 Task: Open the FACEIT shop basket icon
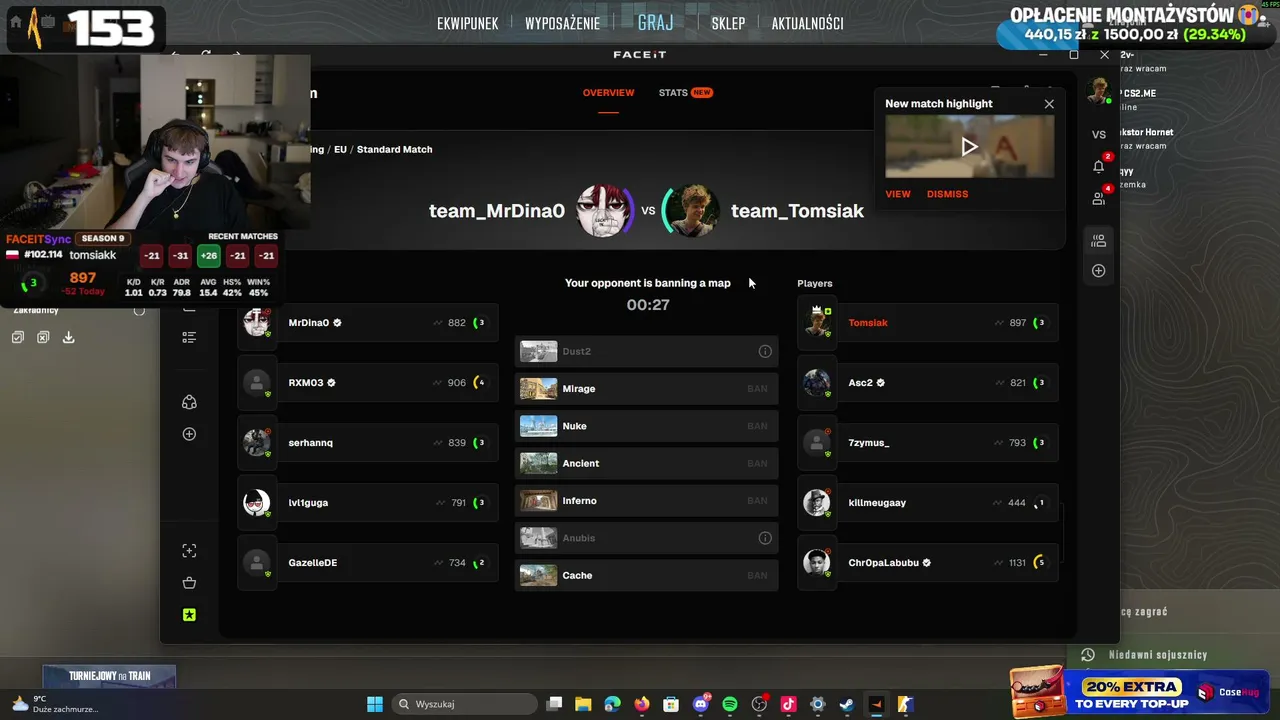[x=189, y=583]
